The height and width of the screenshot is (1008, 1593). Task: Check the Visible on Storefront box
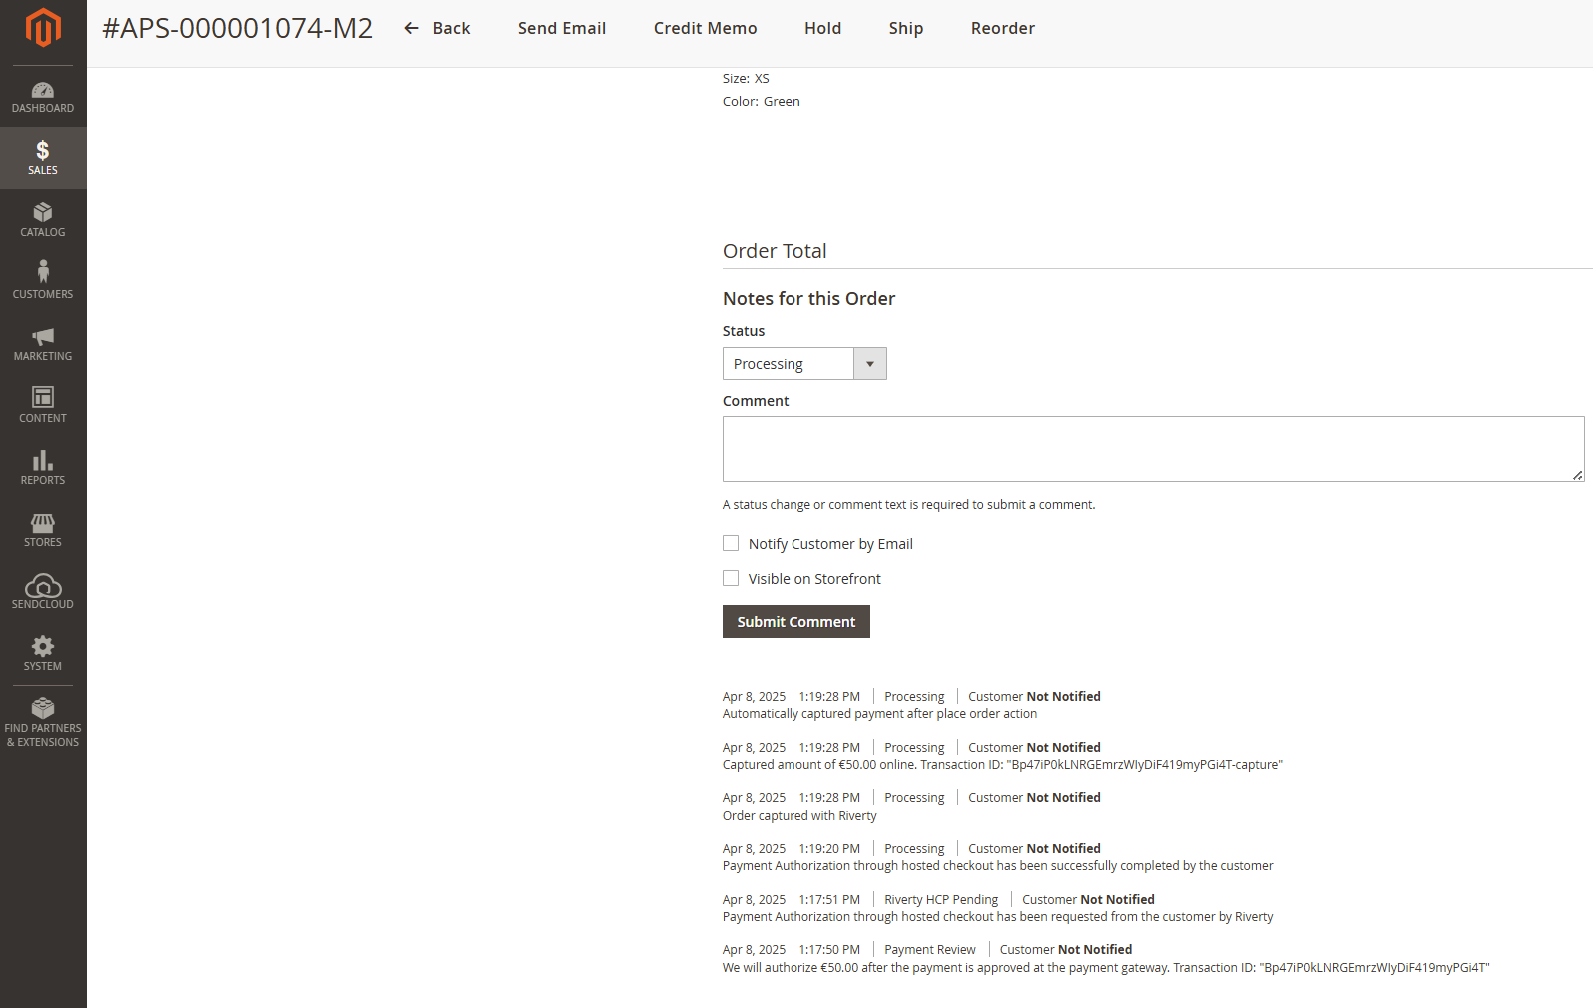click(731, 578)
